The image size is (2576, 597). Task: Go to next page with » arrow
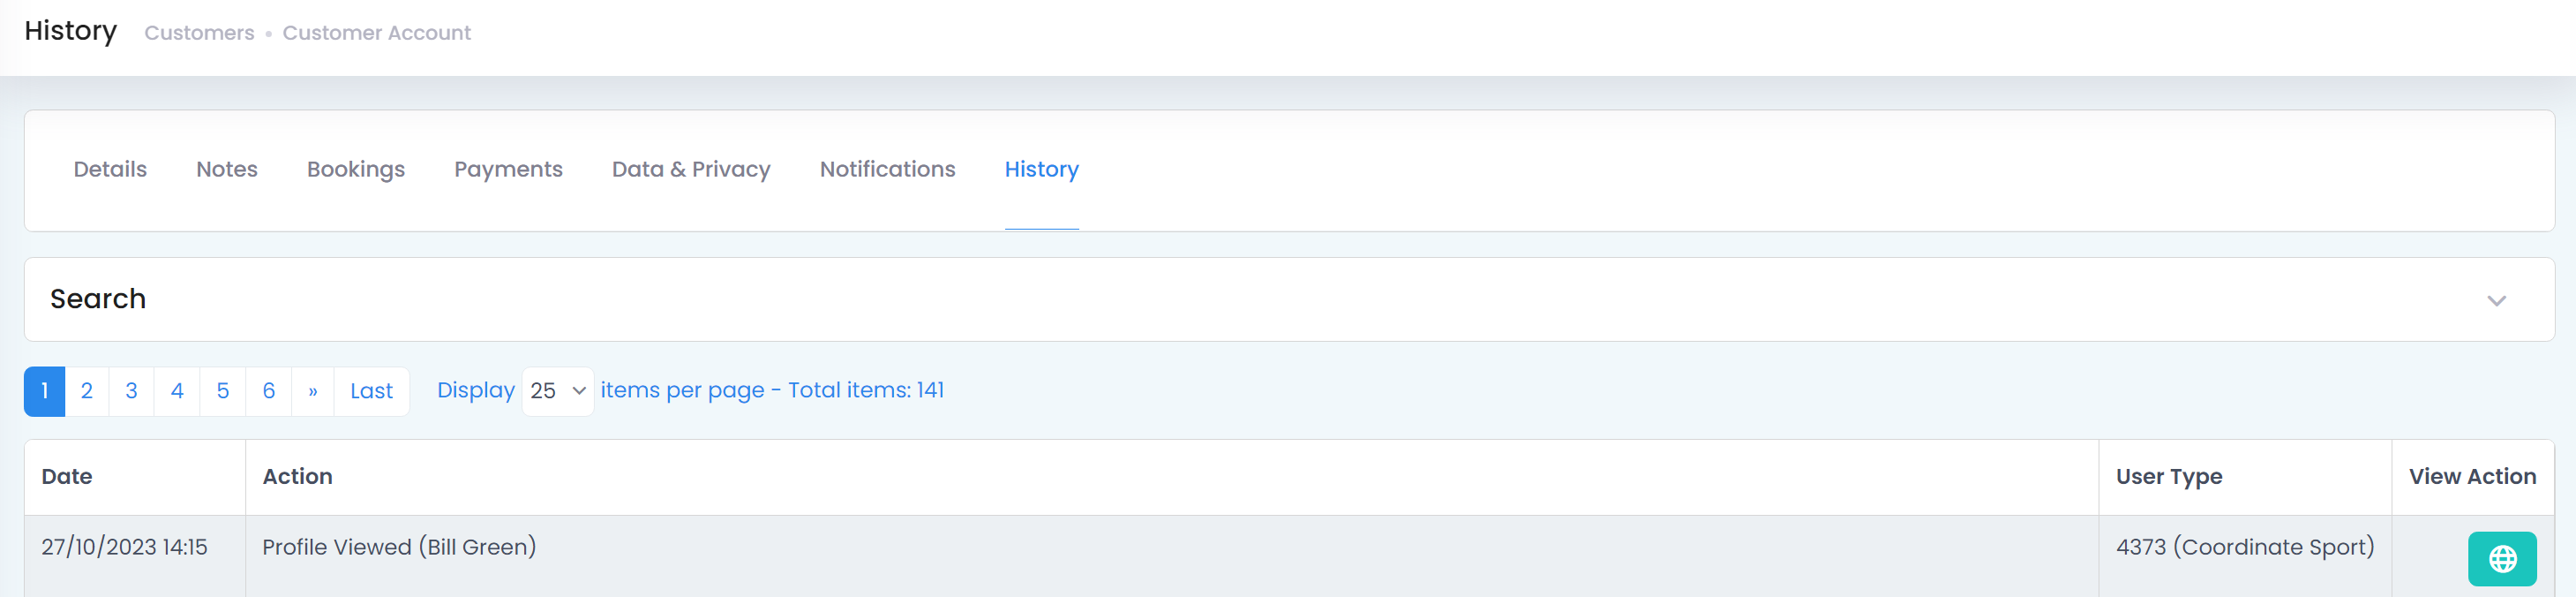(x=313, y=391)
